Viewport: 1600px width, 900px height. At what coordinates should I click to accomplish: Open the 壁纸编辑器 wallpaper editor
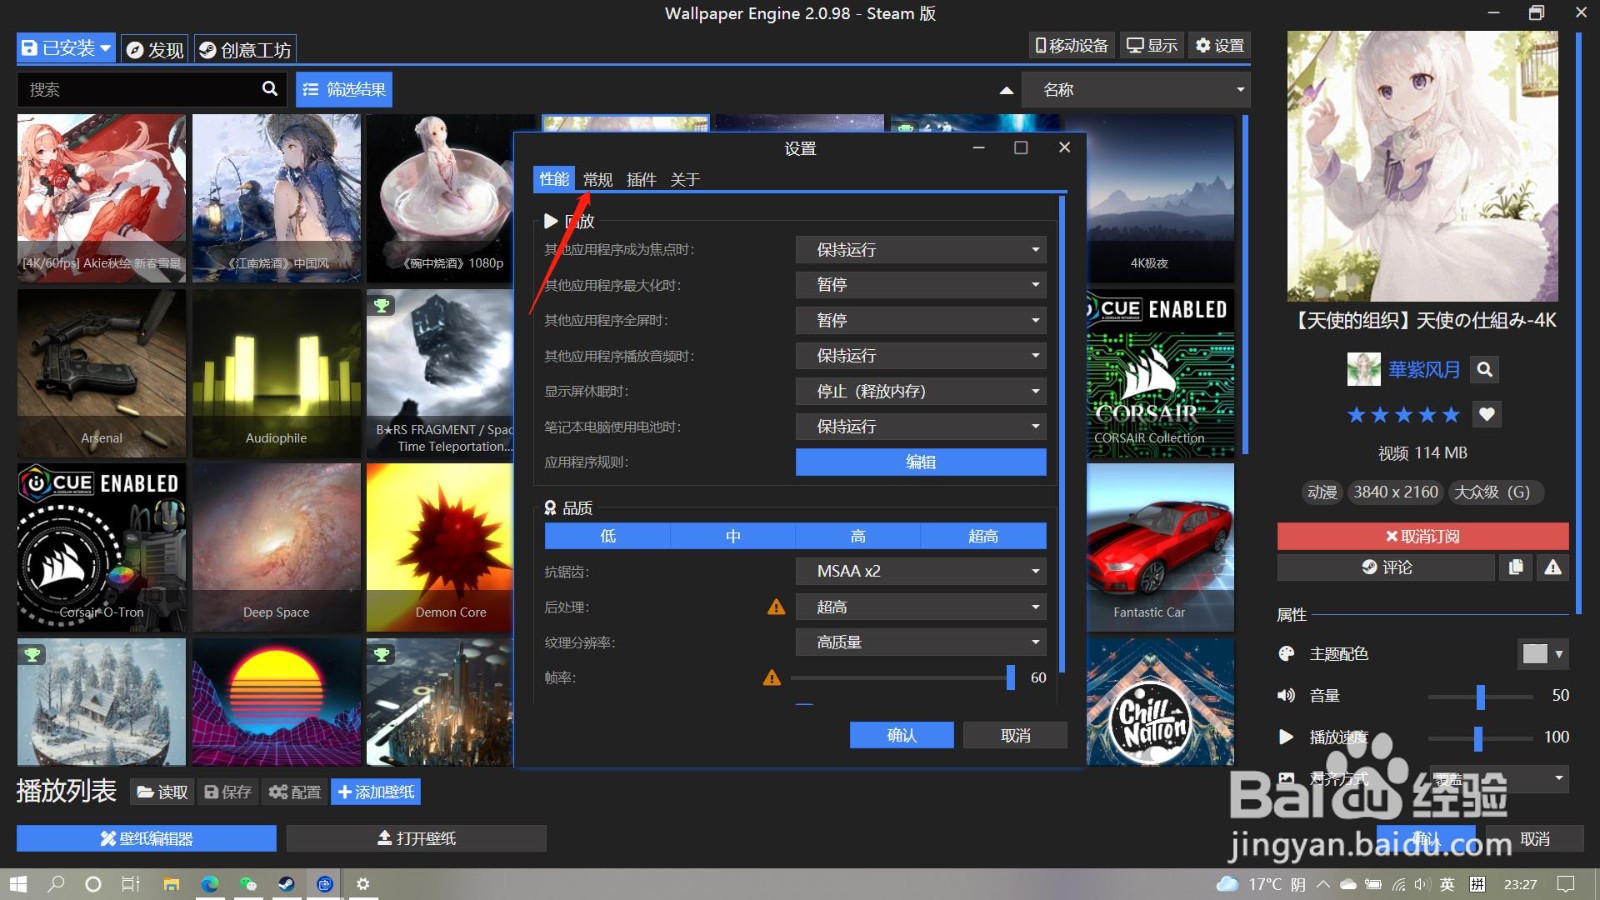pos(147,838)
